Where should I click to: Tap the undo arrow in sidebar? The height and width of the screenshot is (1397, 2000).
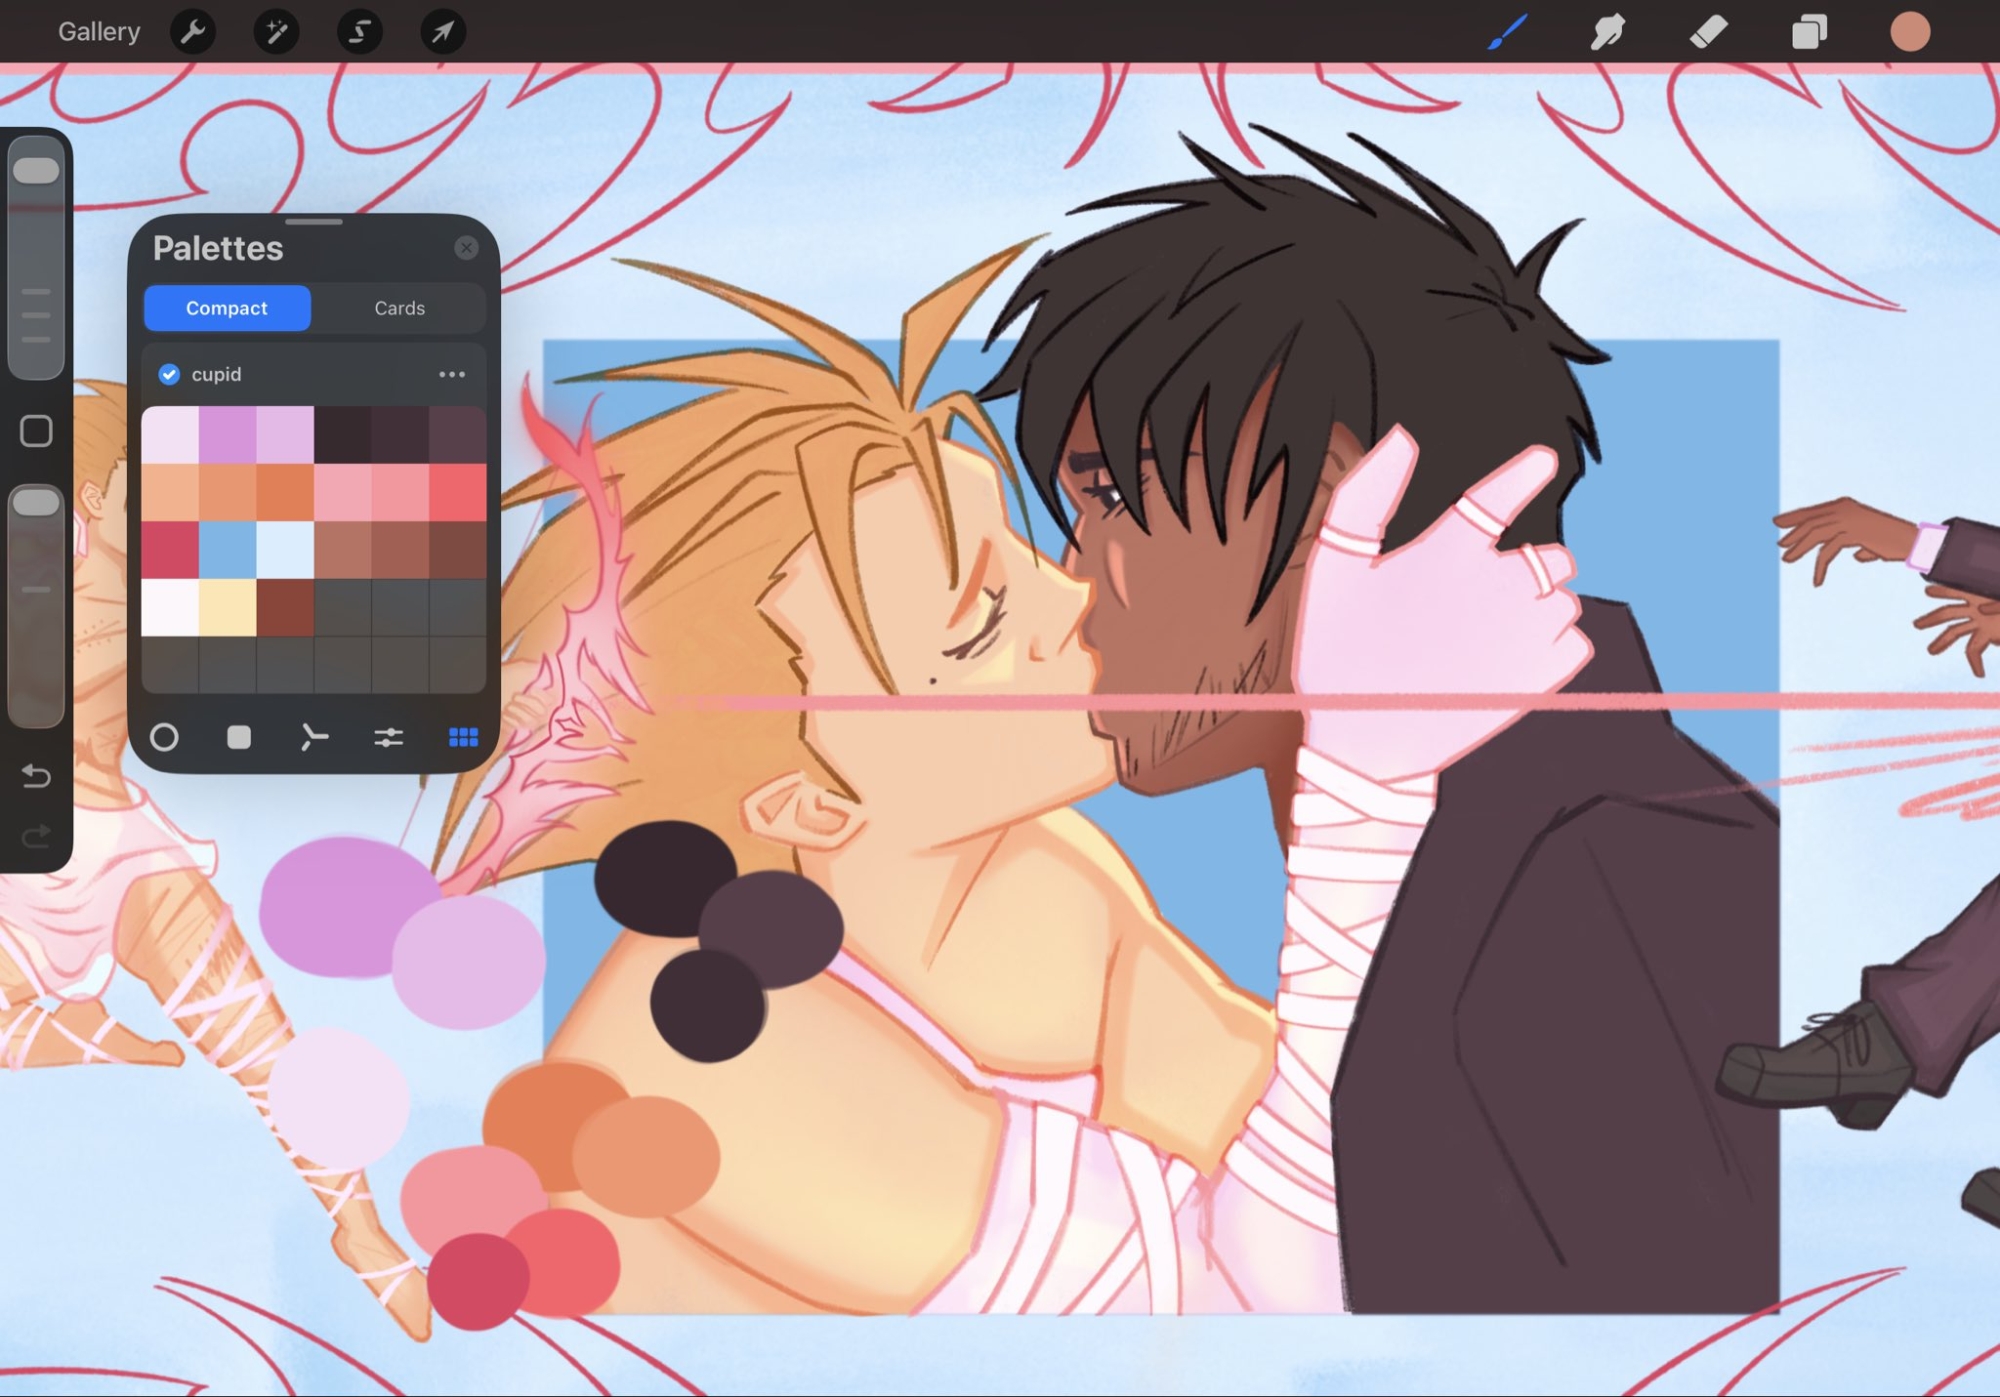pyautogui.click(x=36, y=776)
